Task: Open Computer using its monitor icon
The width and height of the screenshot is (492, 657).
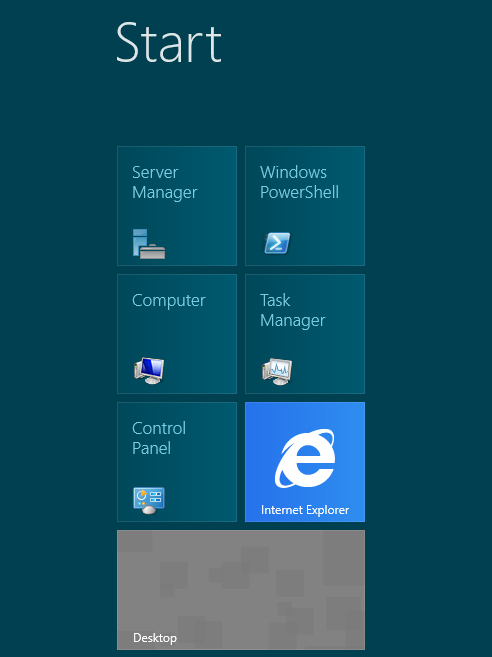Action: pos(149,370)
